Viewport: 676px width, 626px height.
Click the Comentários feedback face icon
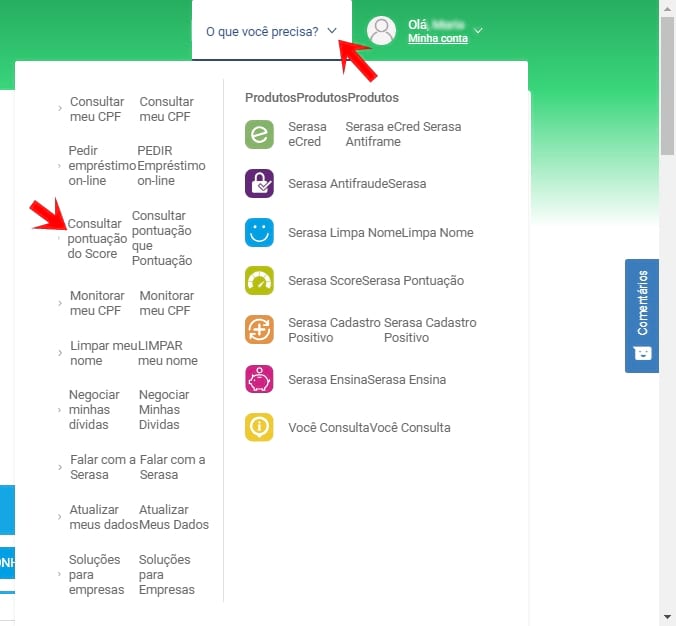point(642,354)
